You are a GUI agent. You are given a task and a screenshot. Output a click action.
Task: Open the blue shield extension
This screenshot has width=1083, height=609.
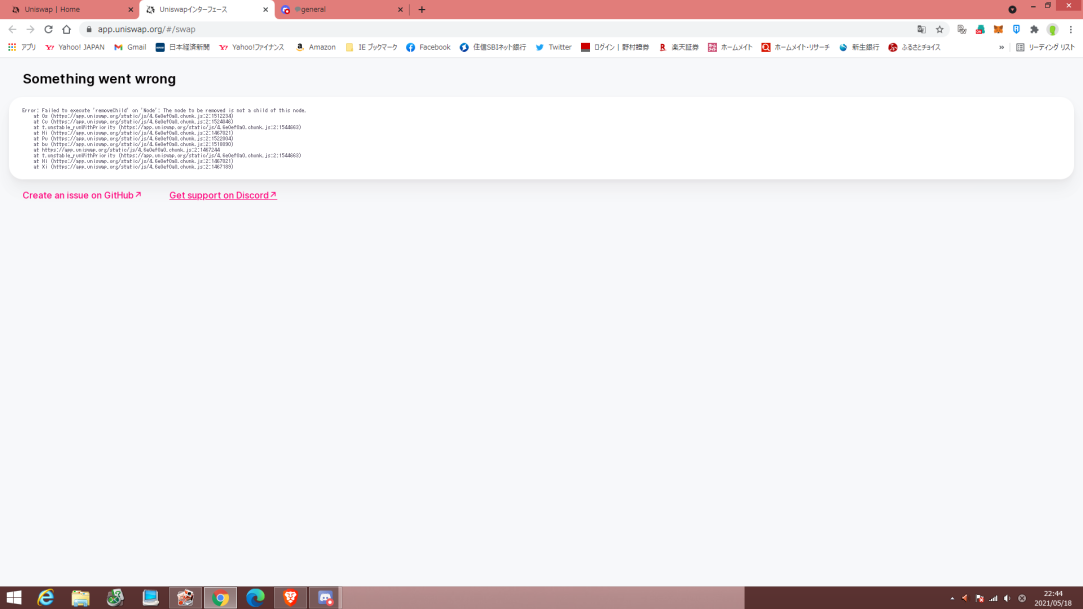point(1016,30)
